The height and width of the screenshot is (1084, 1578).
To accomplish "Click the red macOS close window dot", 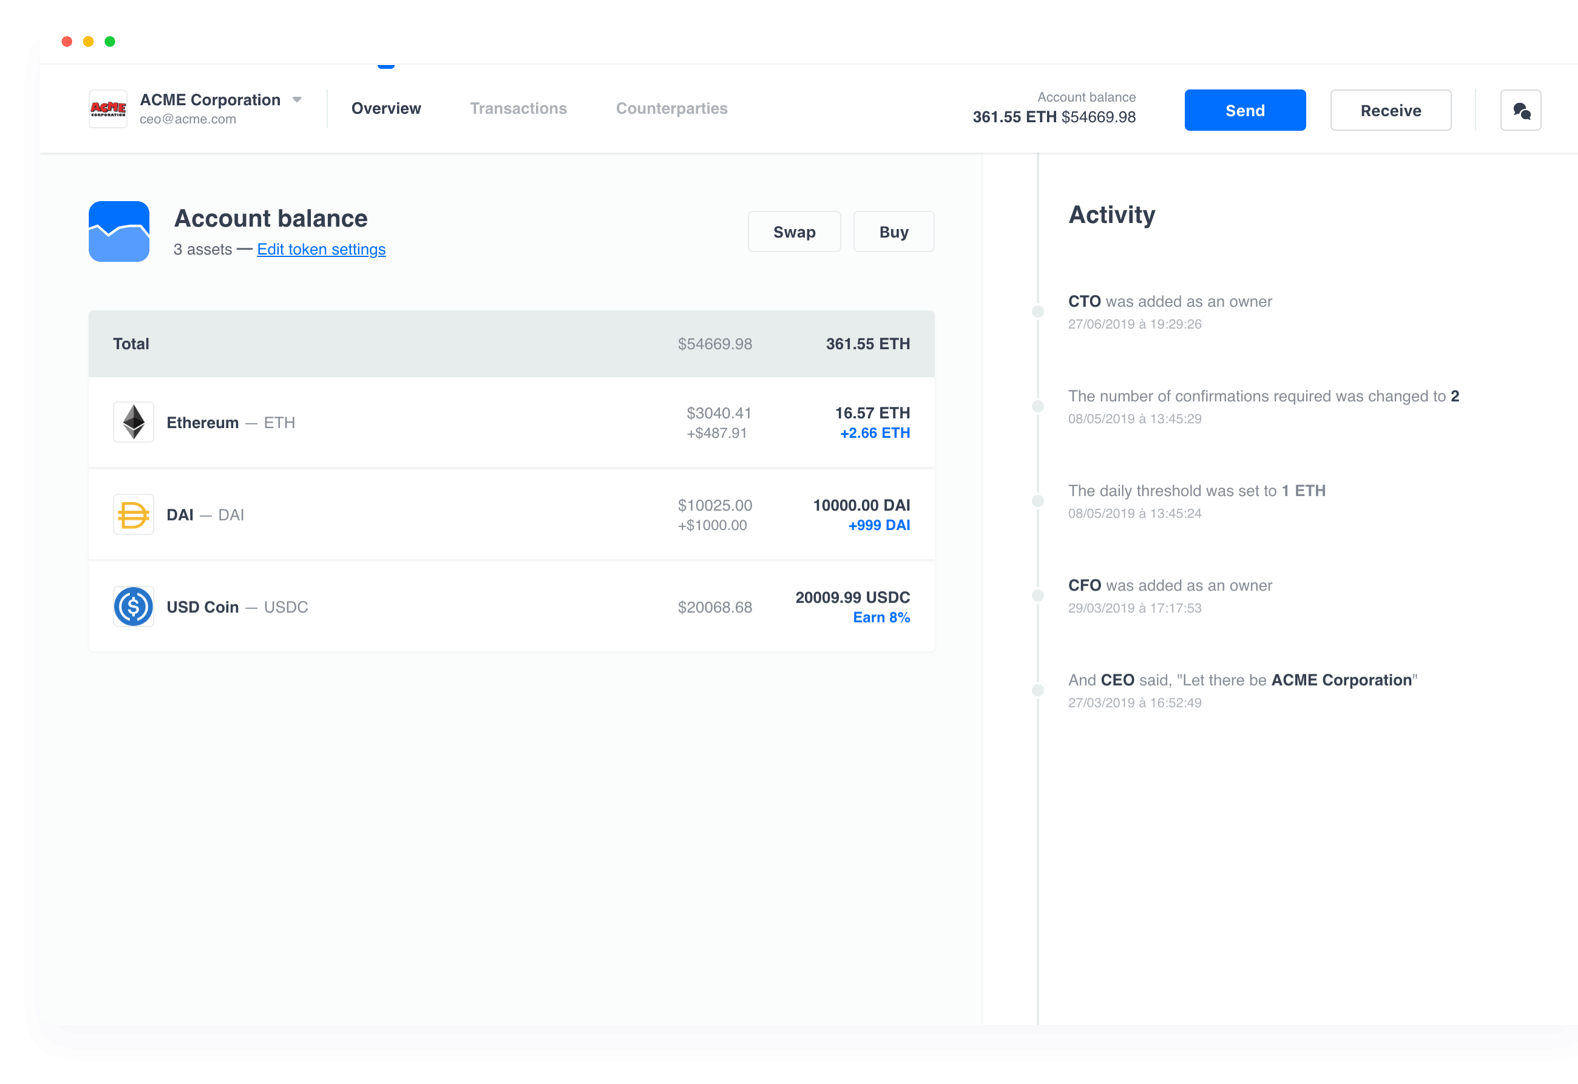I will click(67, 42).
